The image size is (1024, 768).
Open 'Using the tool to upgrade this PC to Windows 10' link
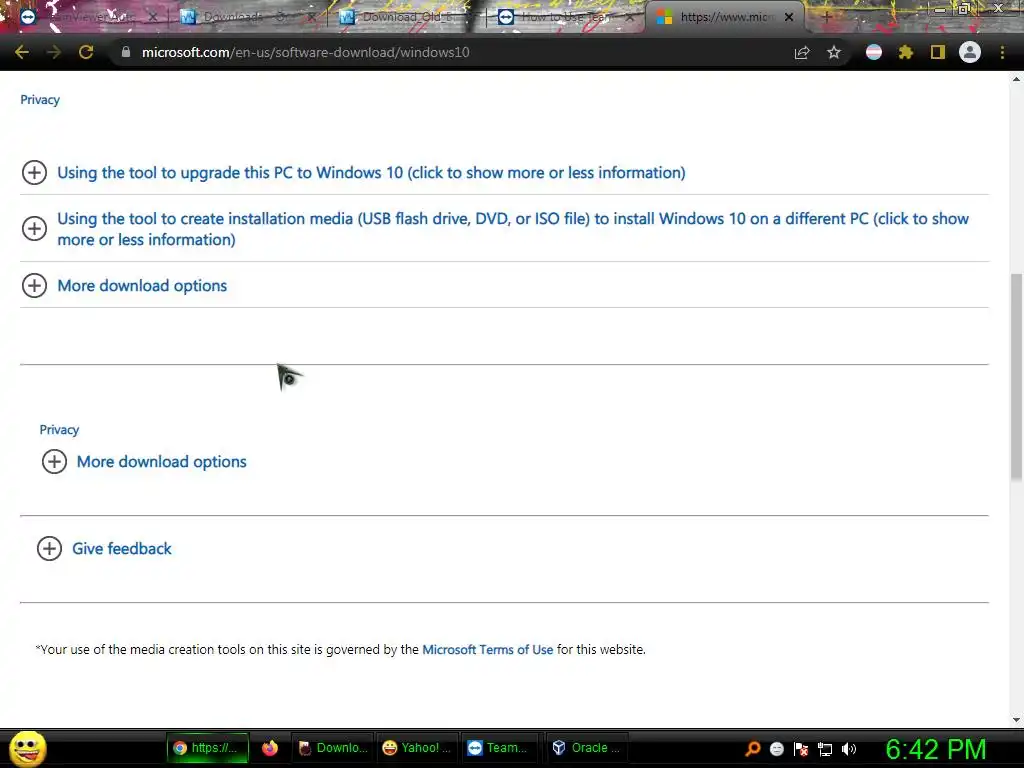click(371, 172)
